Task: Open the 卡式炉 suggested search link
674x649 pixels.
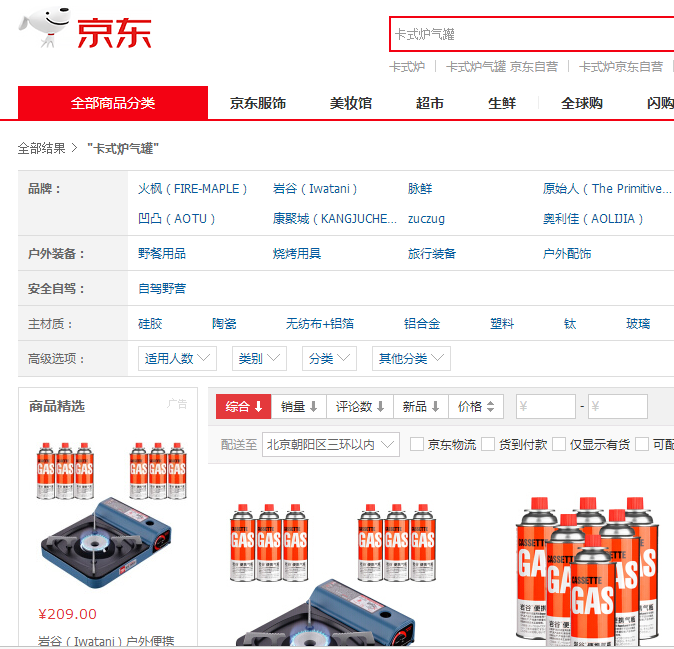Action: 407,67
